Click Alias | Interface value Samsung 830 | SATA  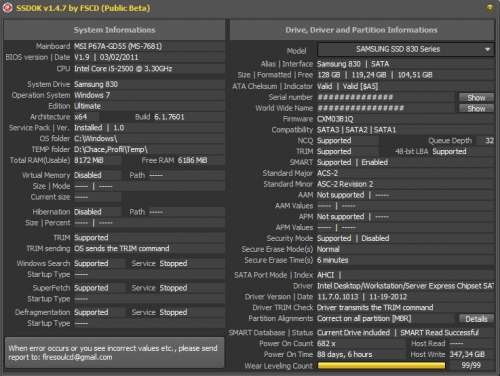click(353, 64)
